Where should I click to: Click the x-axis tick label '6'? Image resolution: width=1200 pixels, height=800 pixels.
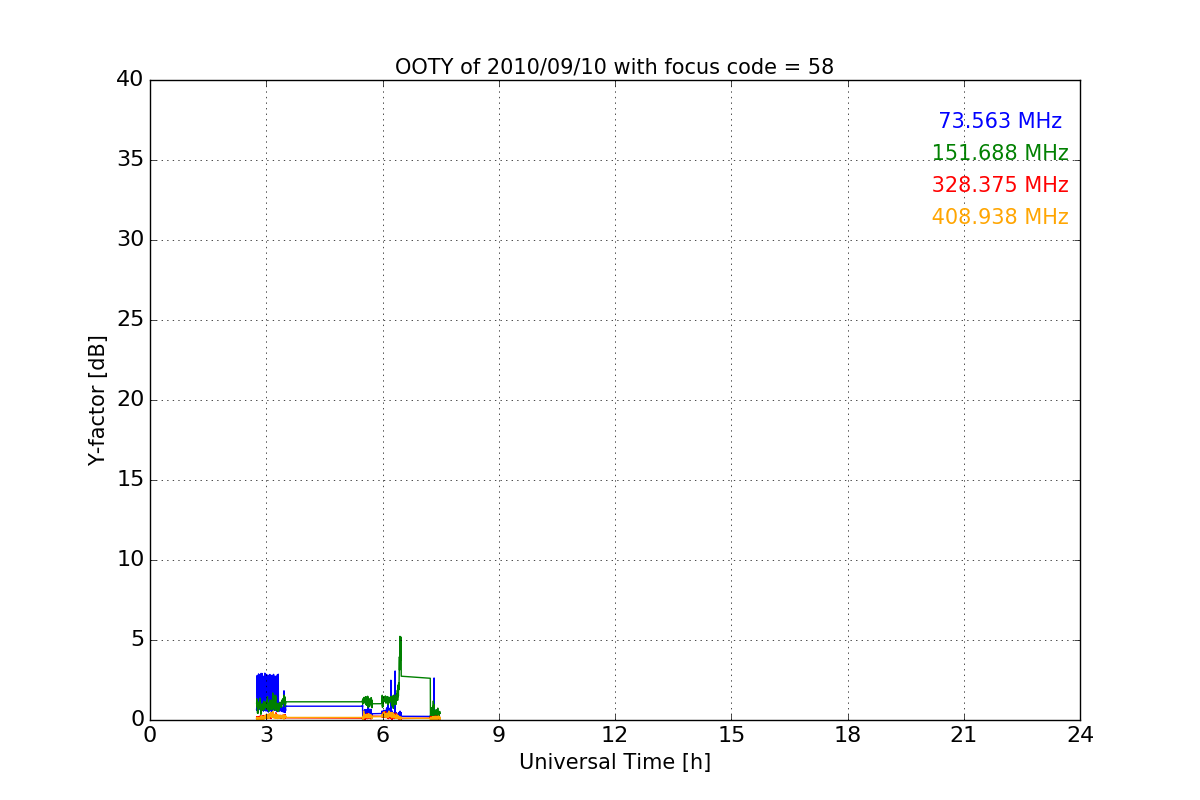[382, 735]
